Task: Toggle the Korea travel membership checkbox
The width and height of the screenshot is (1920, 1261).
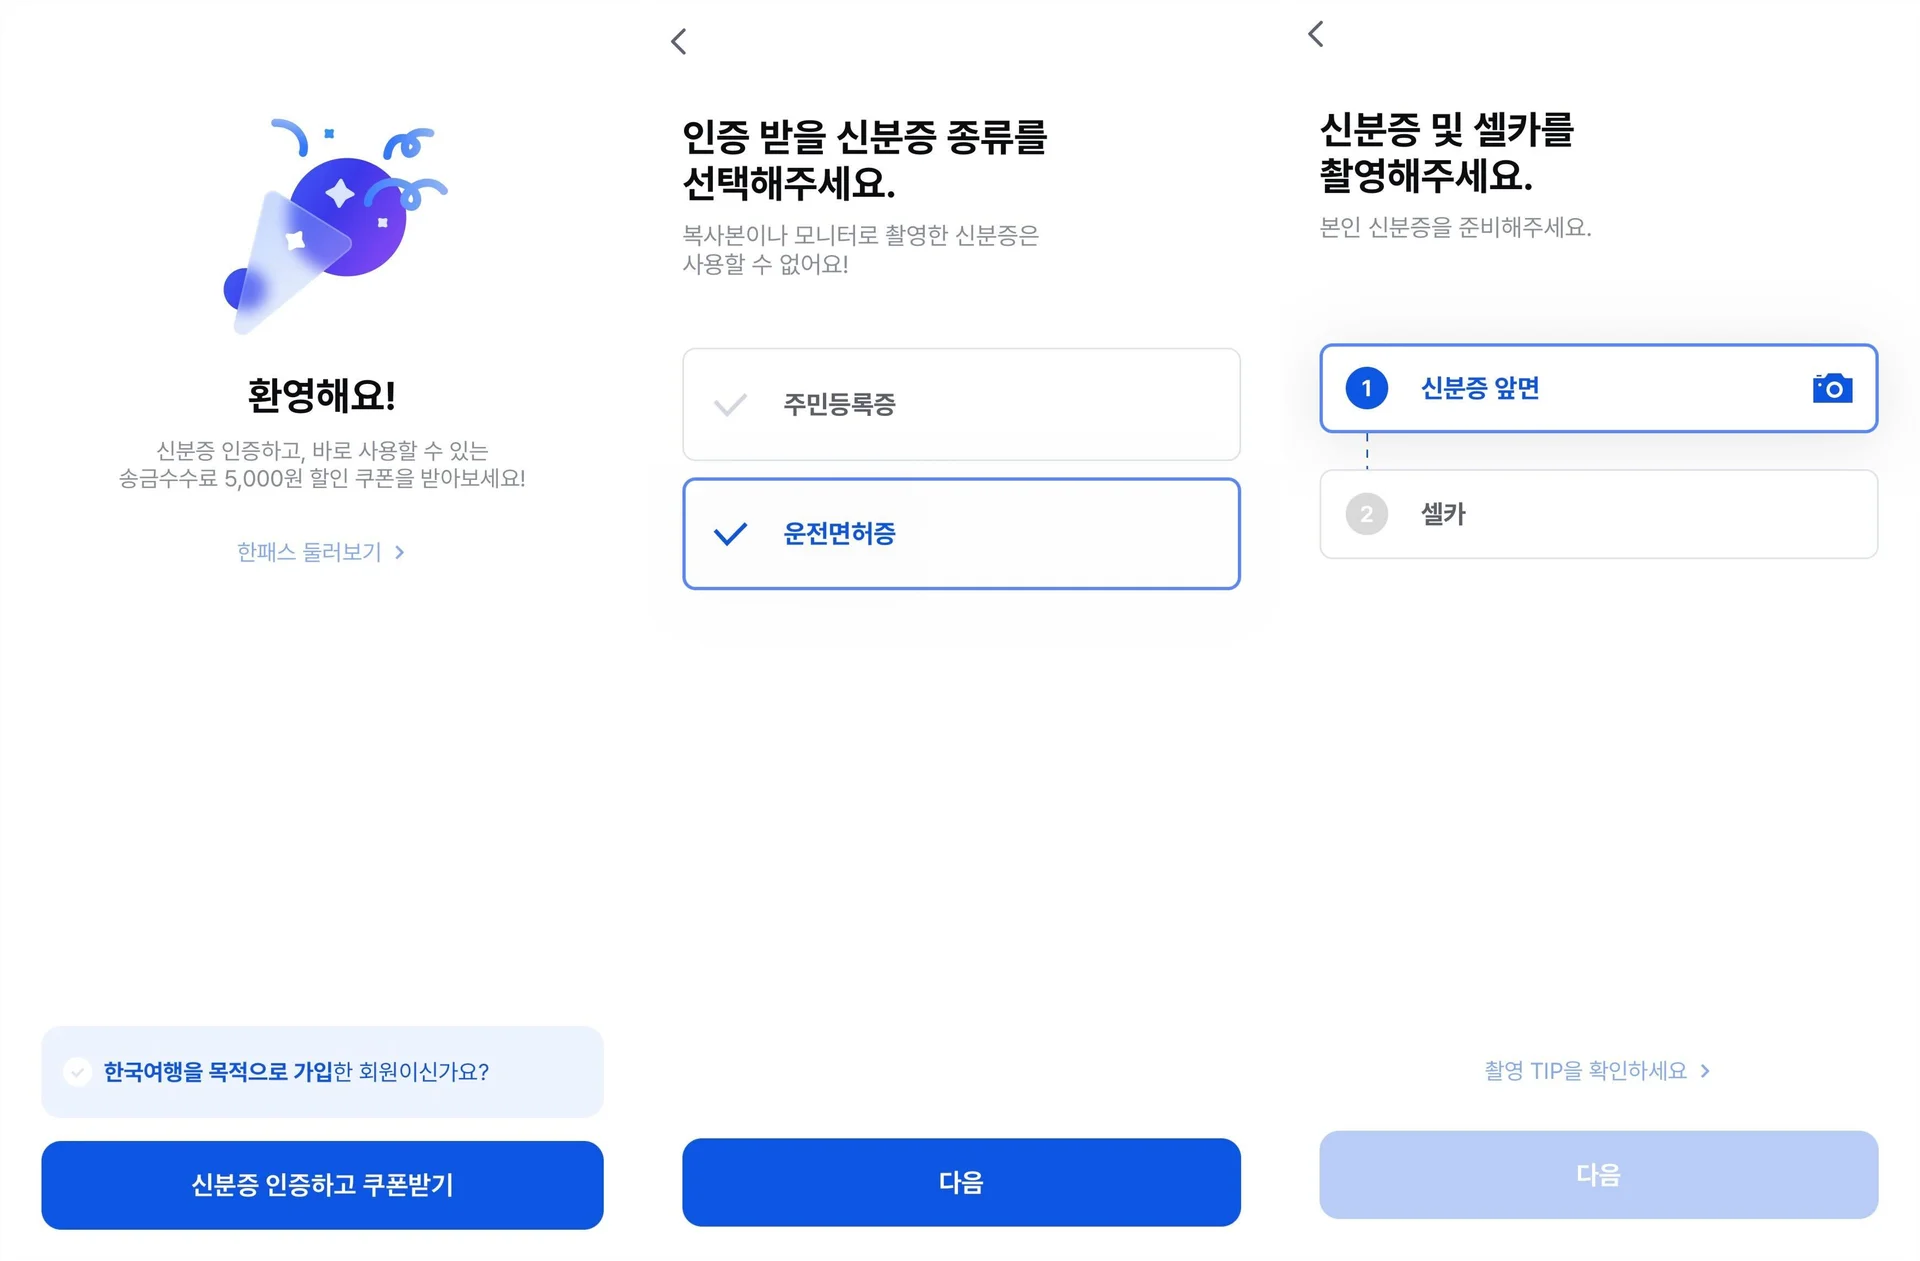Action: pyautogui.click(x=78, y=1071)
